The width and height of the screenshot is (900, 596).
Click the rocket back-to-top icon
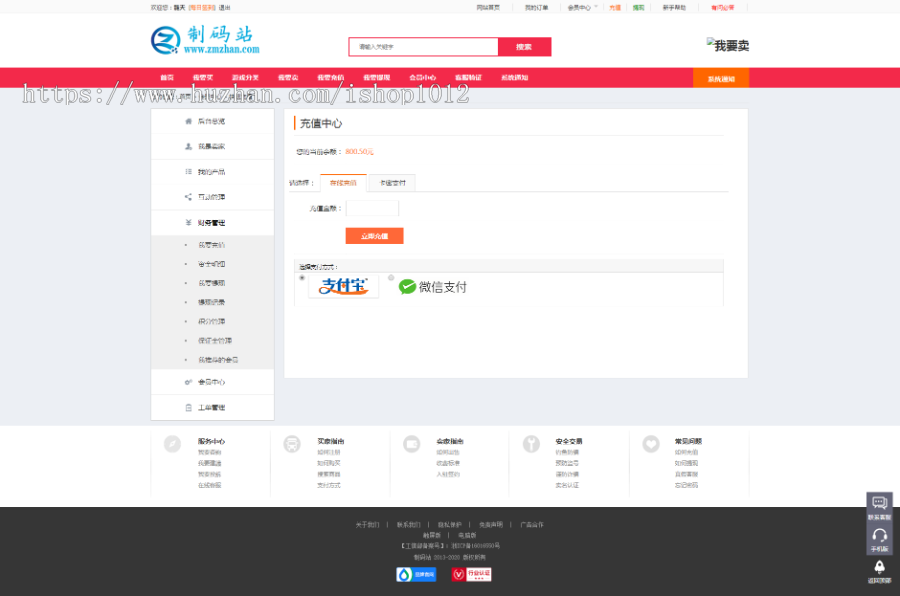(879, 568)
